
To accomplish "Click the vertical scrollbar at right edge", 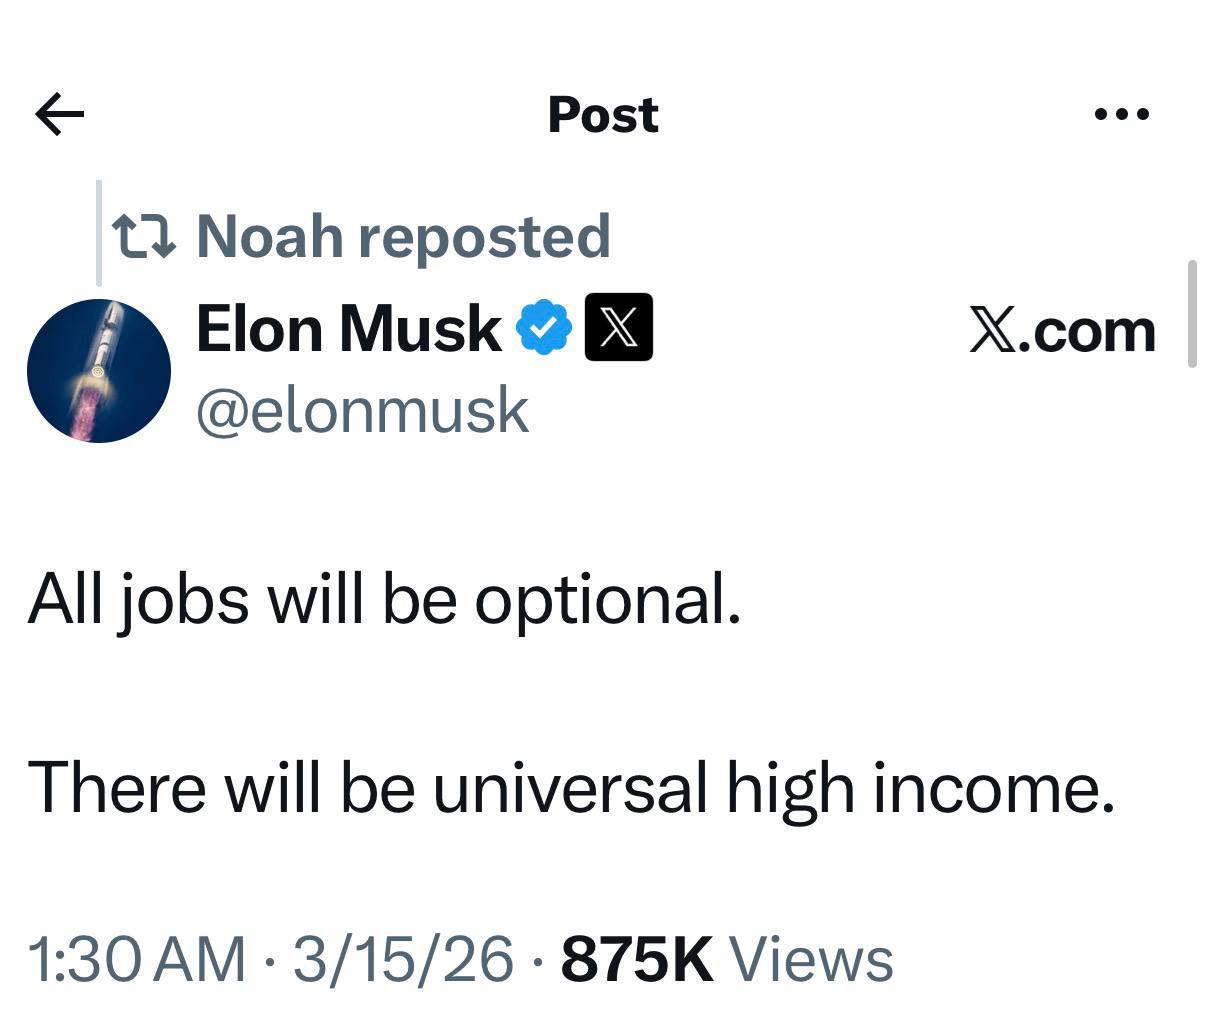I will tap(1192, 314).
